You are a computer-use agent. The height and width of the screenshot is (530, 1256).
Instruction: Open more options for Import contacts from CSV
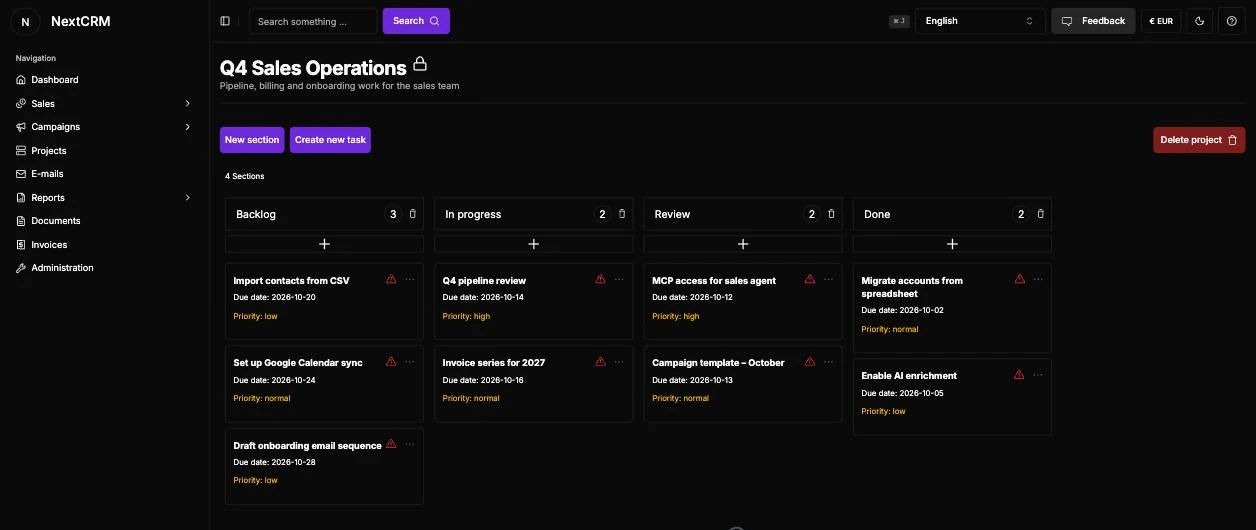[x=410, y=279]
